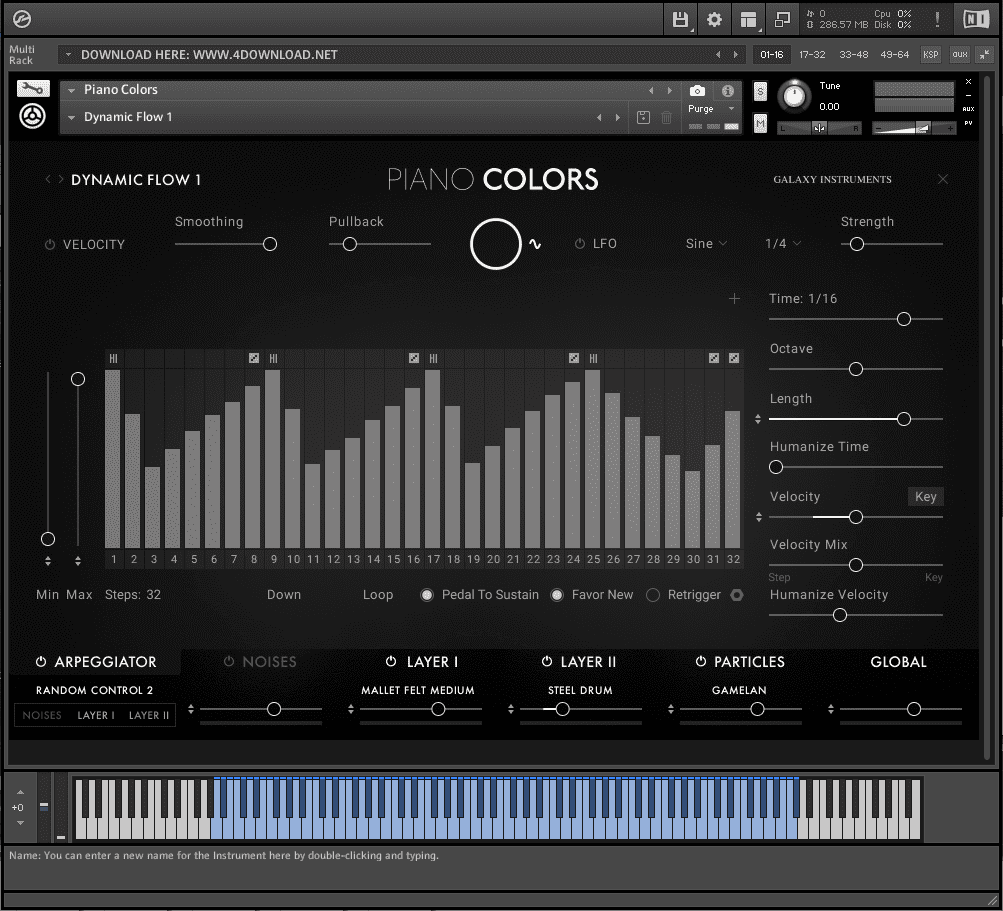Select the LAYER II random control target
This screenshot has height=911, width=1003.
[149, 715]
